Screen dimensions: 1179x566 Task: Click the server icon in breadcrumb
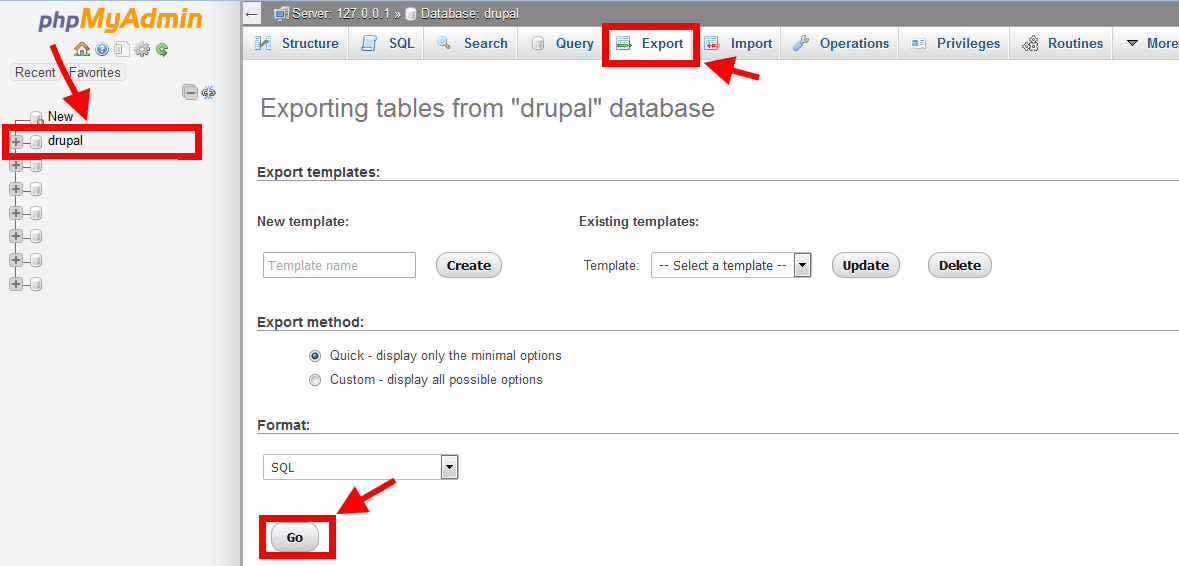click(x=281, y=13)
